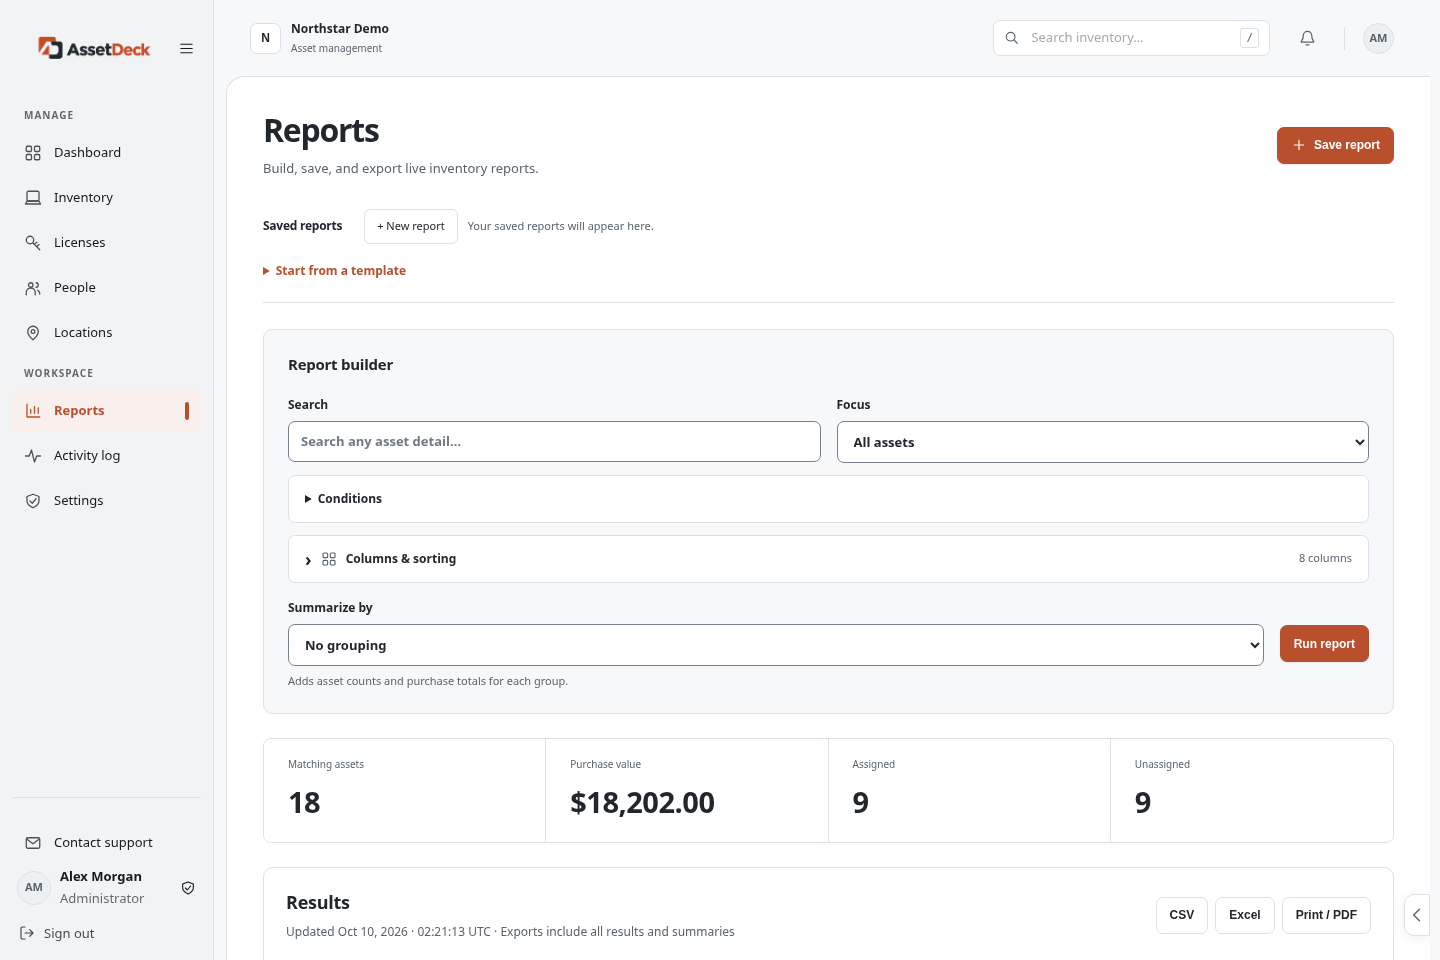Open the Inventory page
Viewport: 1440px width, 960px height.
[x=106, y=197]
